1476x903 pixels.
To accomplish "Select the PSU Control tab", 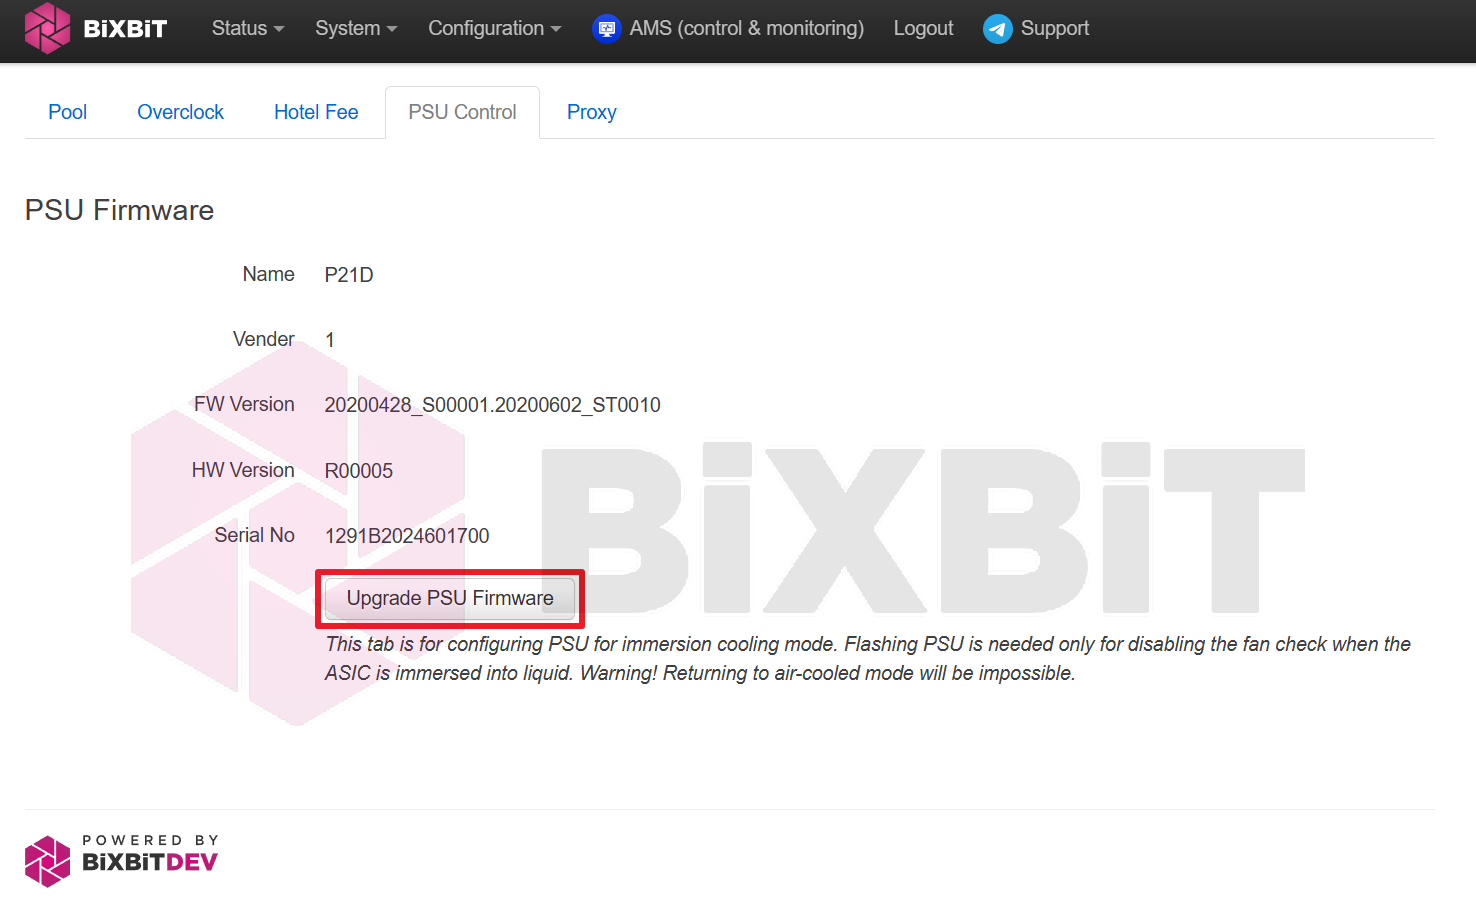I will 462,112.
